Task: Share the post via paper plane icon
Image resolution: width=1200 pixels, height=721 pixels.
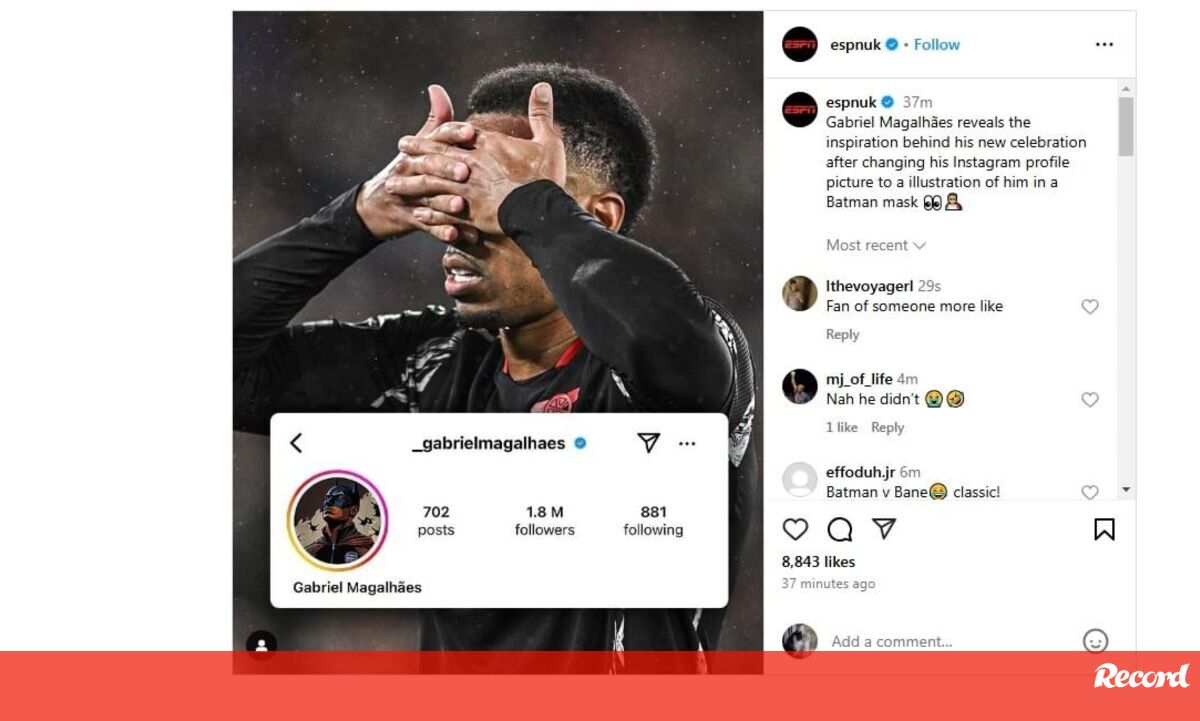Action: point(884,528)
